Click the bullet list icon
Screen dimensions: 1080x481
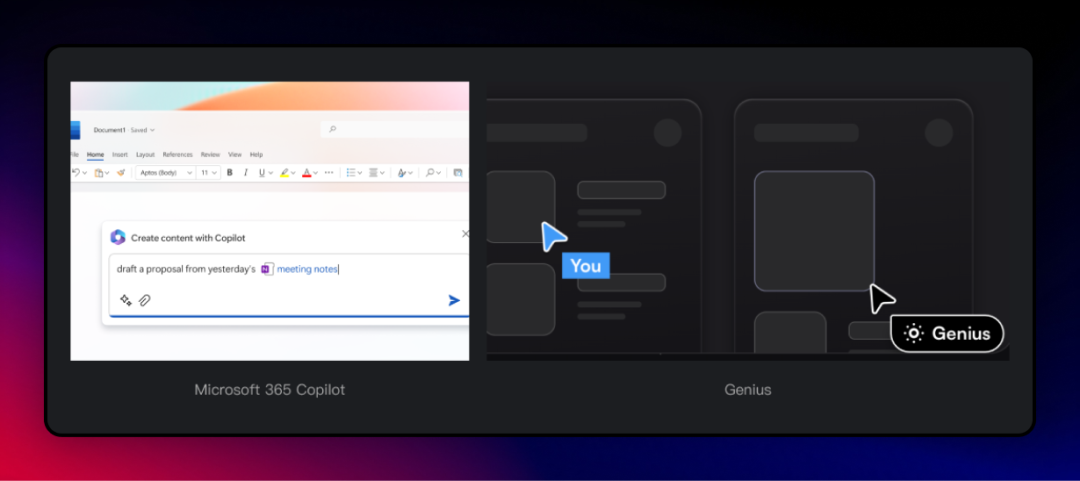351,173
